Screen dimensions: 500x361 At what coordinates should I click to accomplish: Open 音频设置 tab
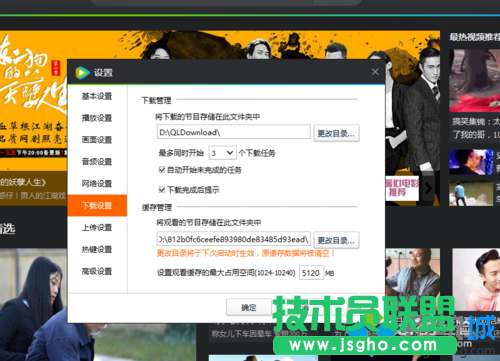(x=97, y=162)
